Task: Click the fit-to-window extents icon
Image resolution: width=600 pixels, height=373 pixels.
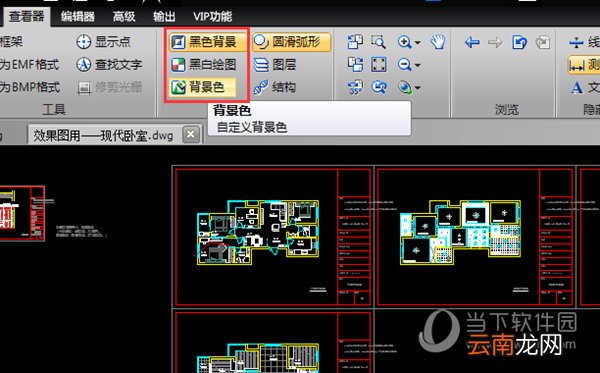Action: [x=379, y=65]
